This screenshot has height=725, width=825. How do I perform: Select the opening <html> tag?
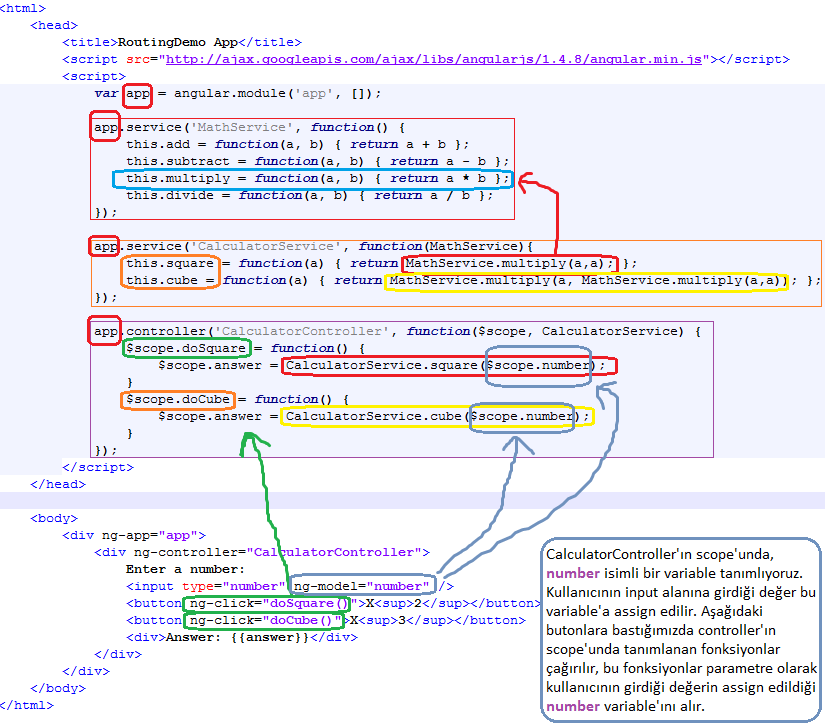click(x=23, y=8)
